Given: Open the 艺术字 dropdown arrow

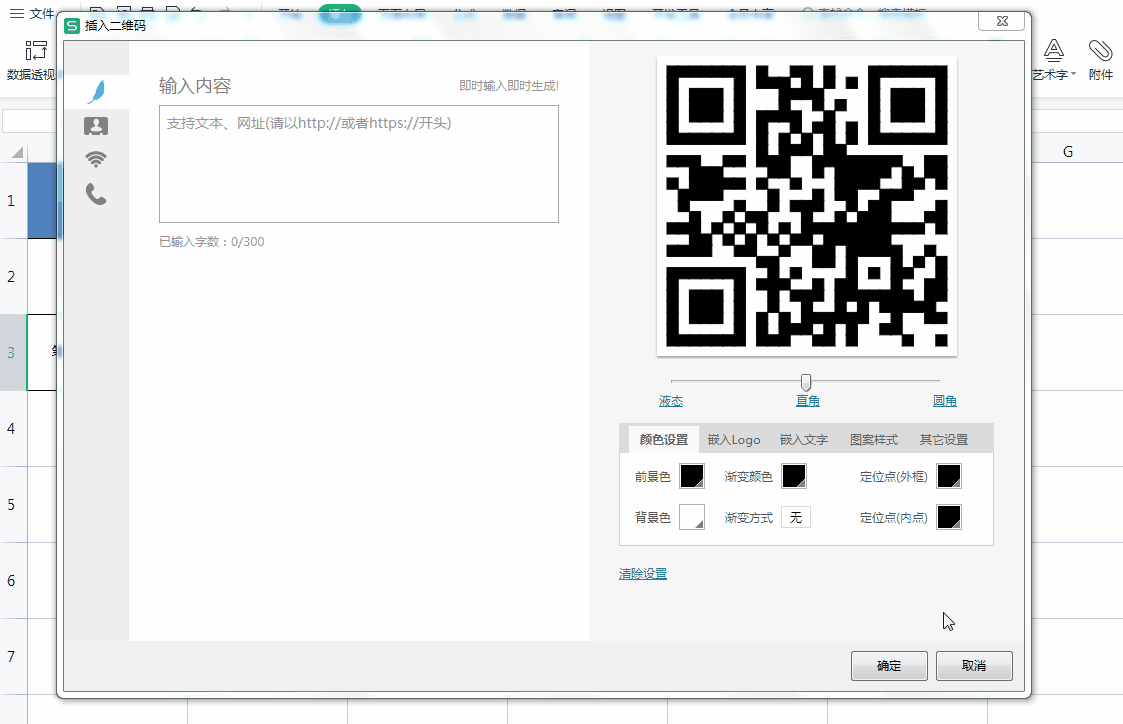Looking at the screenshot, I should [x=1073, y=74].
